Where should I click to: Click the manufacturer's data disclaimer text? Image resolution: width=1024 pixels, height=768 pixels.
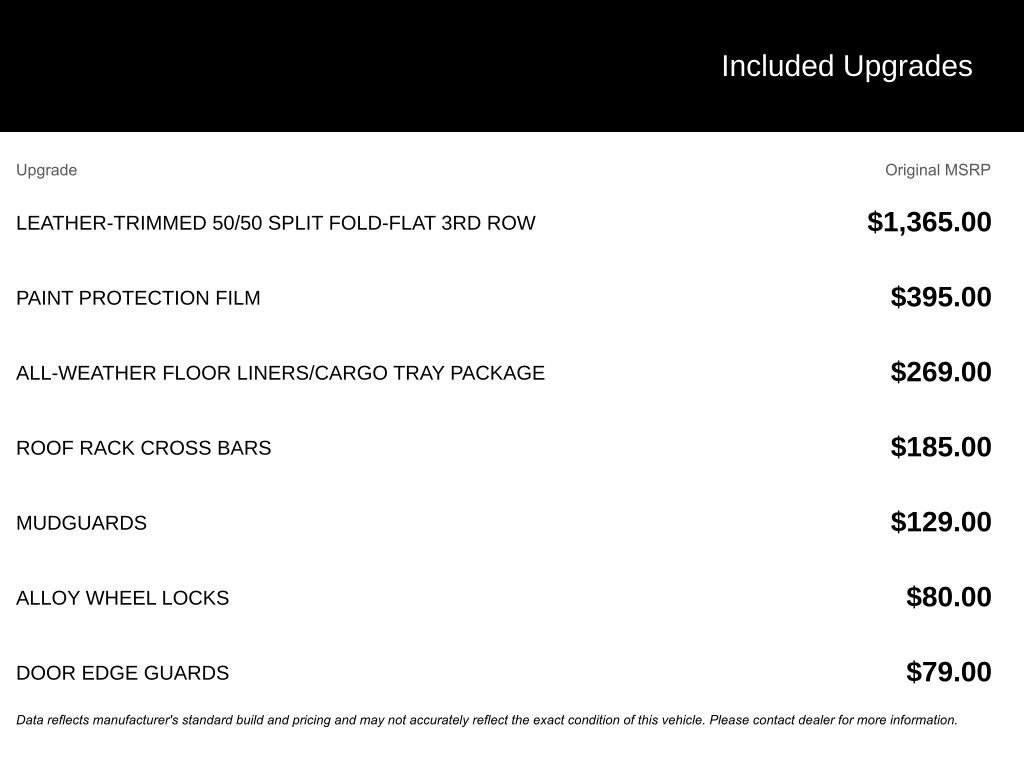coord(487,720)
